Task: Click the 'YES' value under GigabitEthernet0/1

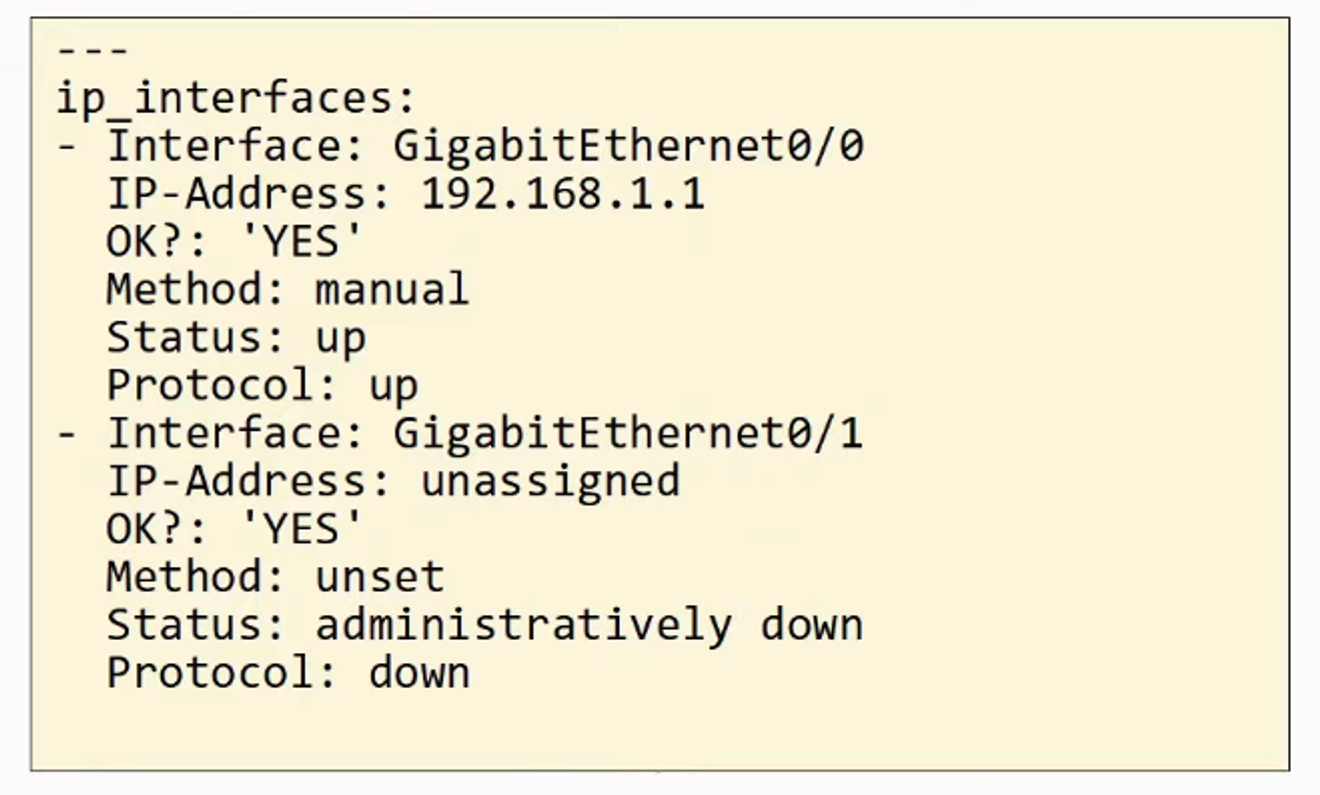Action: (302, 530)
